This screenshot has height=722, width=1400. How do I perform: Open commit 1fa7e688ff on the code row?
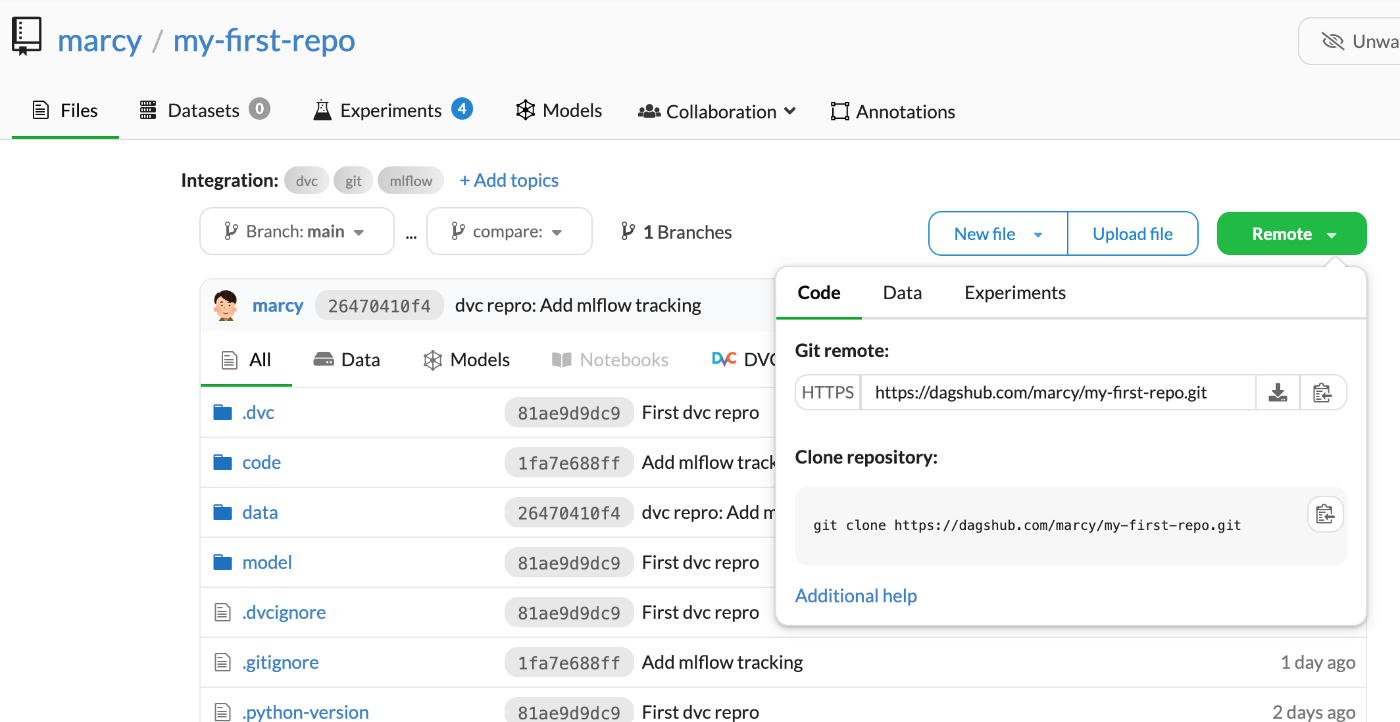(x=569, y=462)
